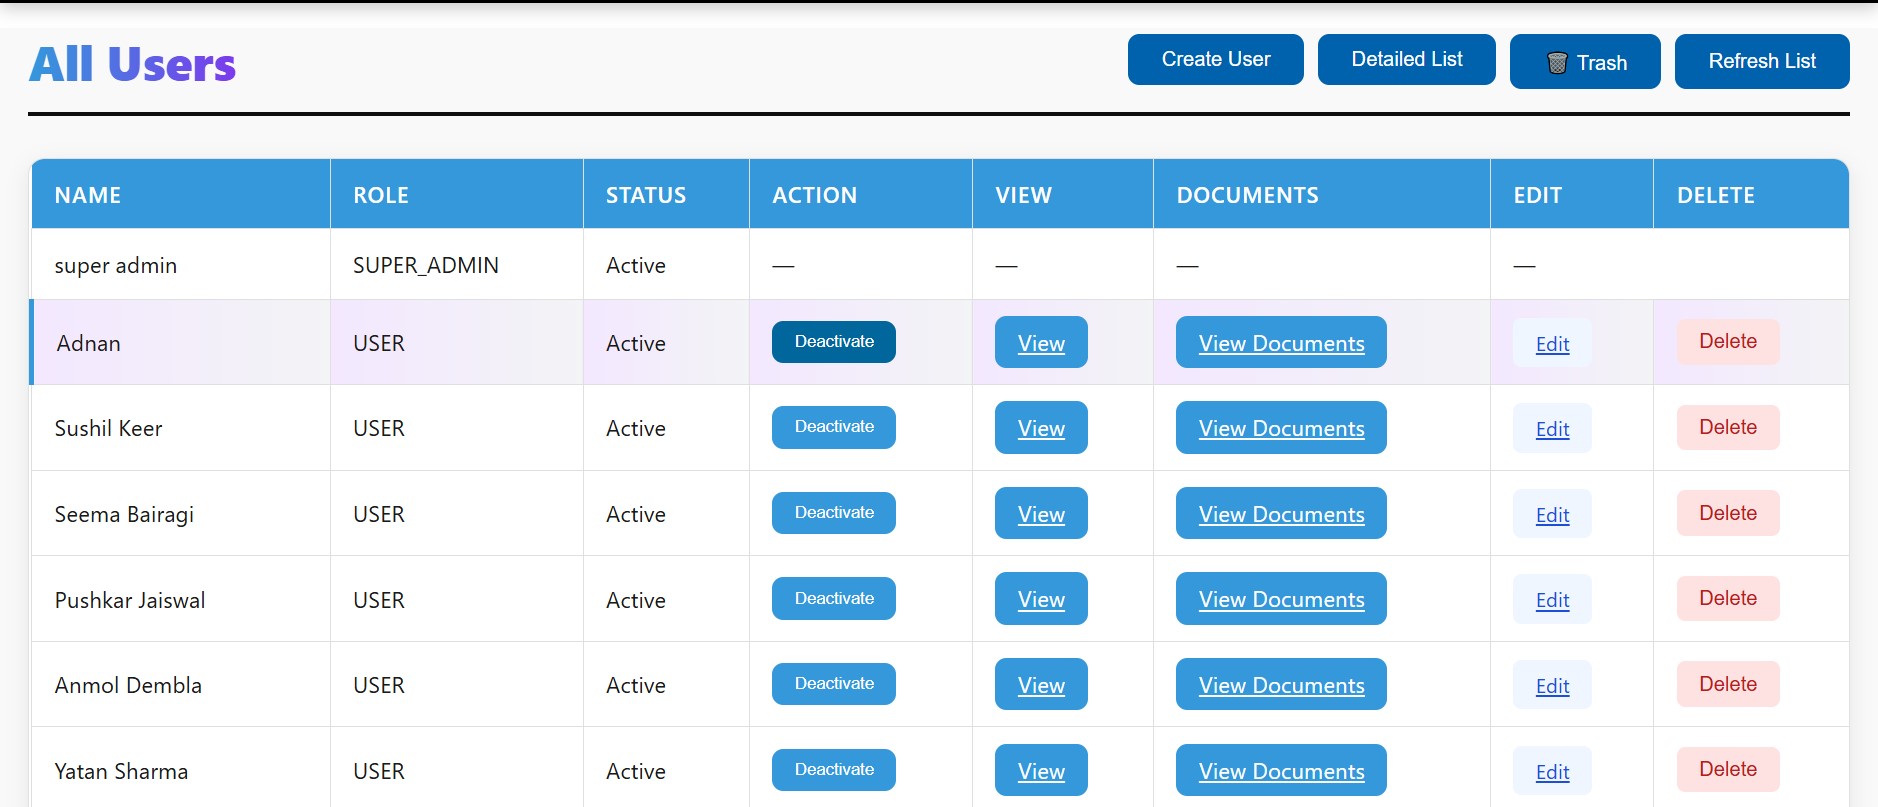
Task: Delete Seema Bairagi's account
Action: tap(1728, 513)
